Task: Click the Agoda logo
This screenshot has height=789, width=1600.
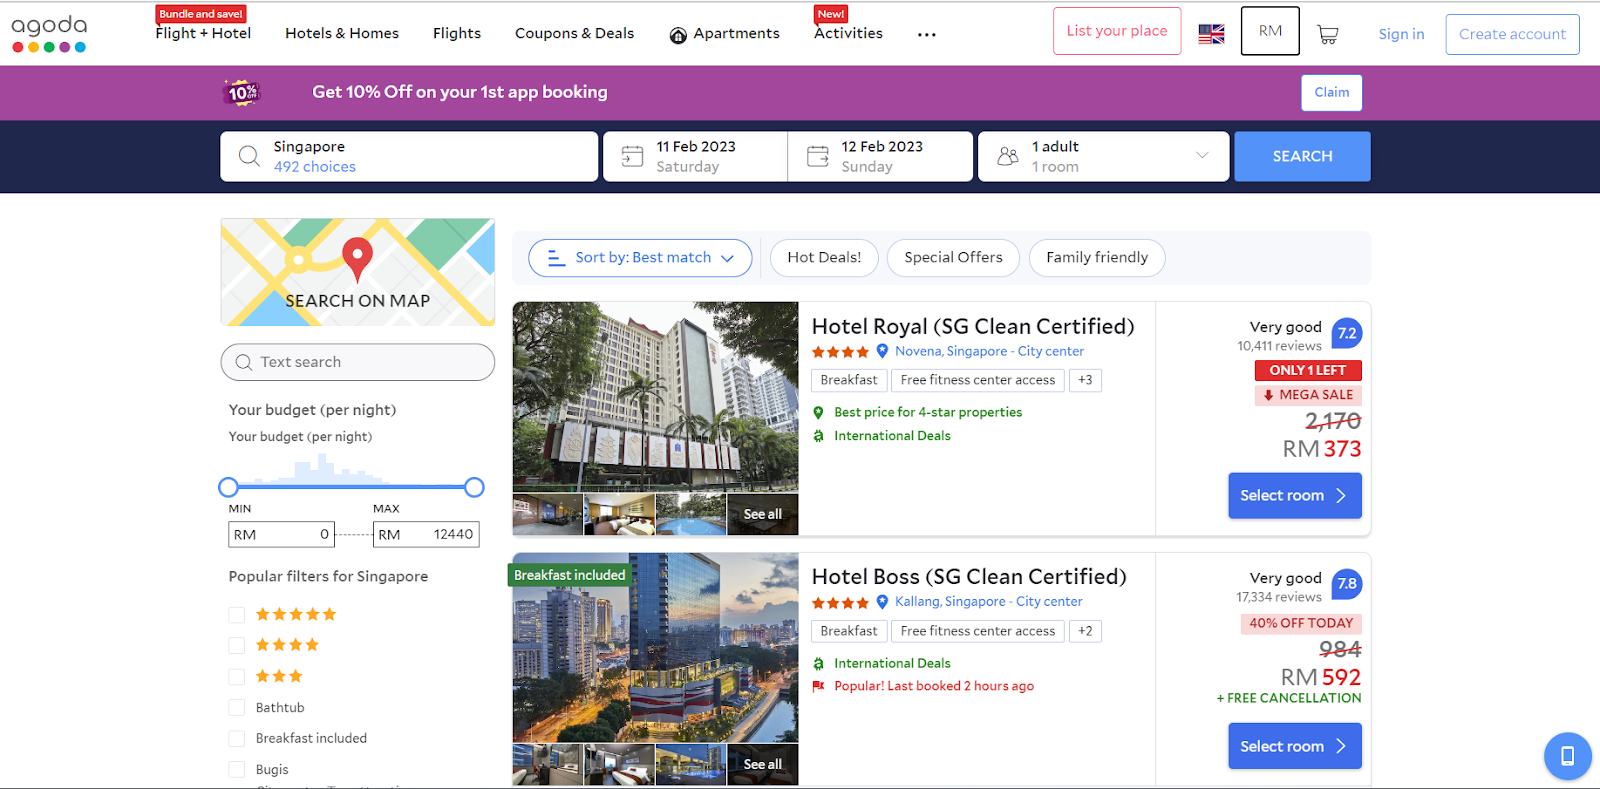Action: tap(49, 33)
